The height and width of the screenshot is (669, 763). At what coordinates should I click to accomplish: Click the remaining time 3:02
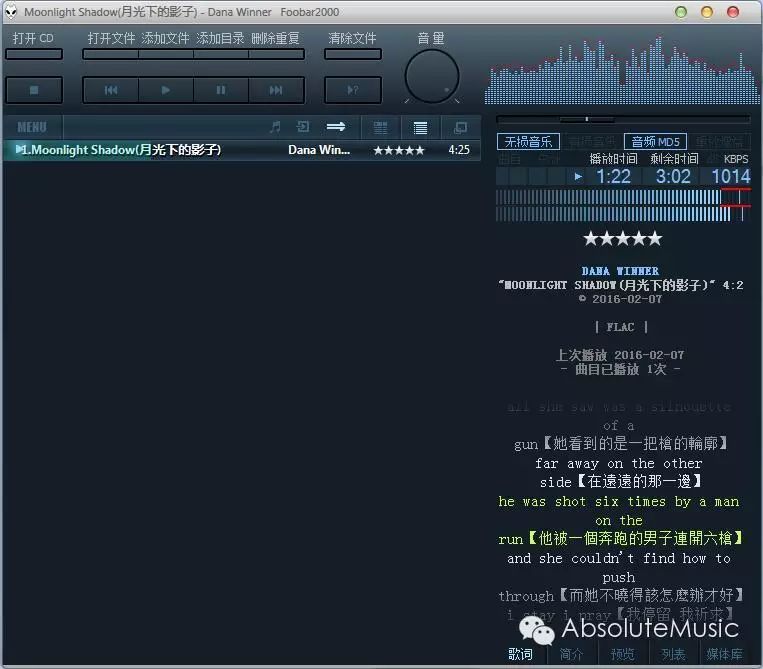point(673,177)
